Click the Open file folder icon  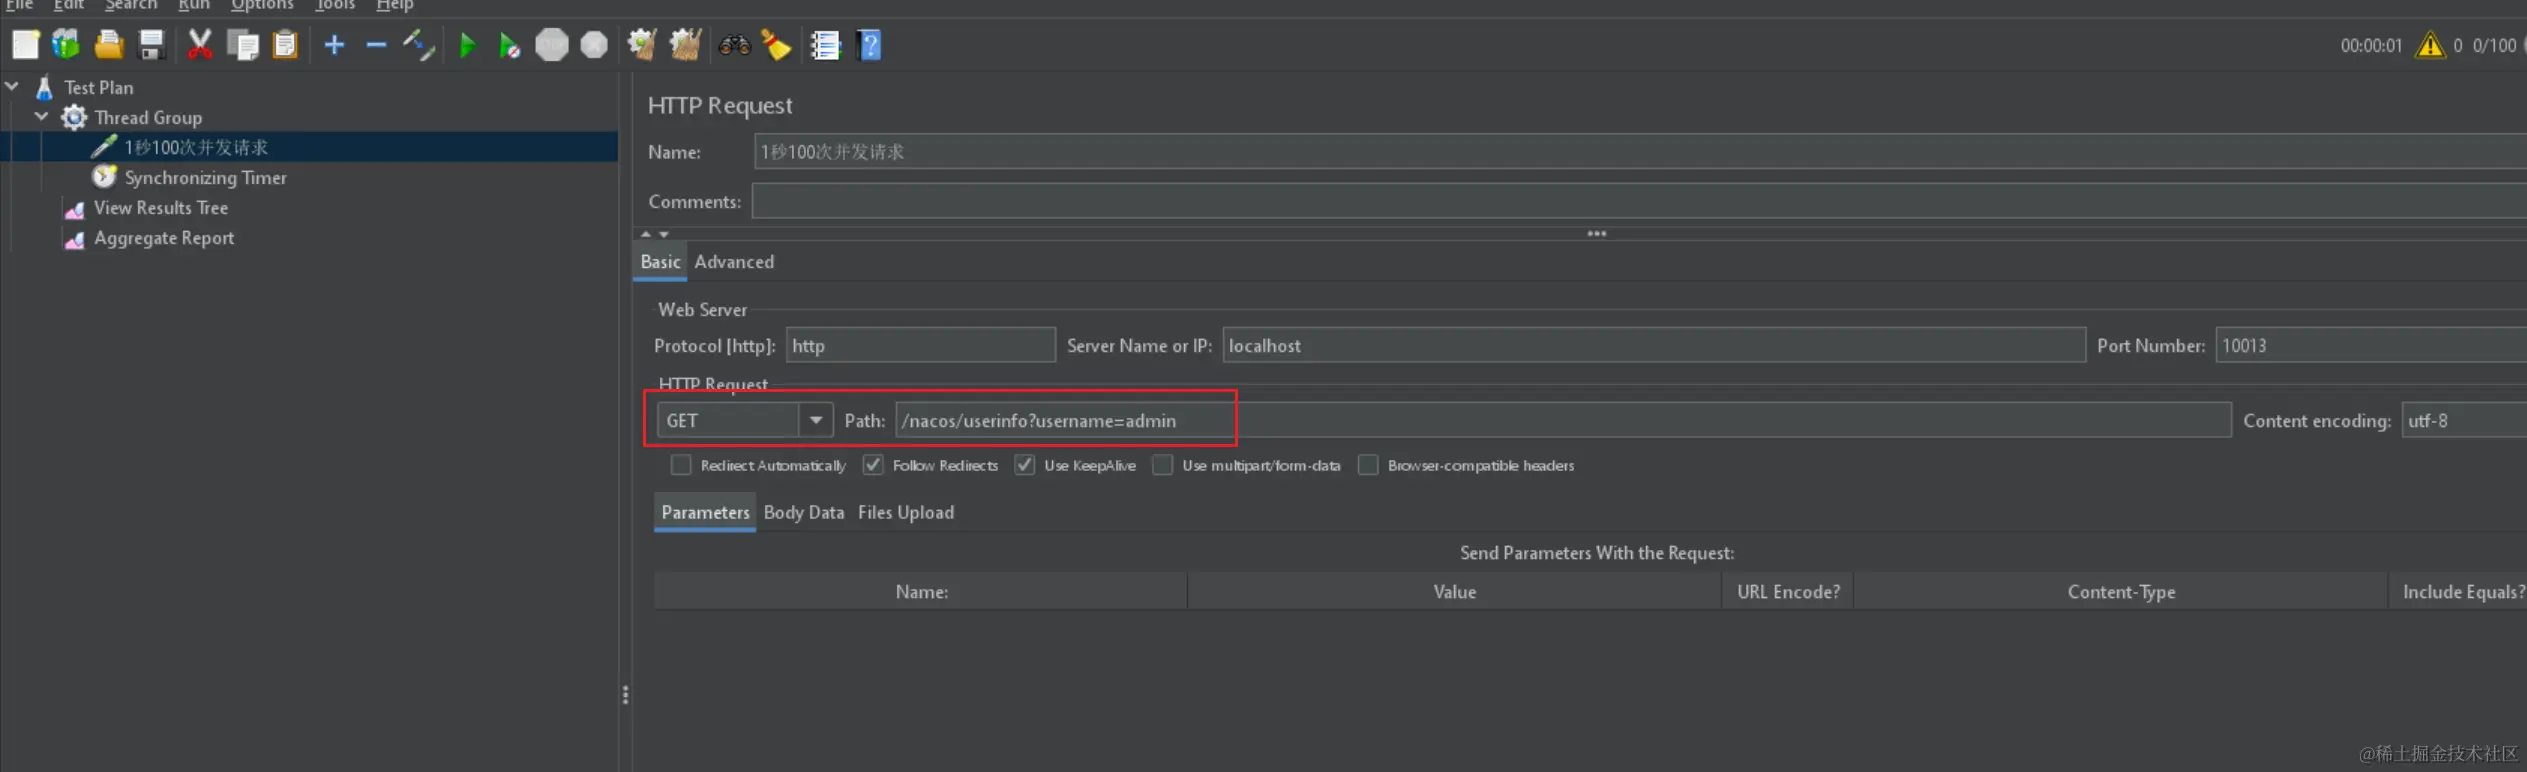[109, 45]
